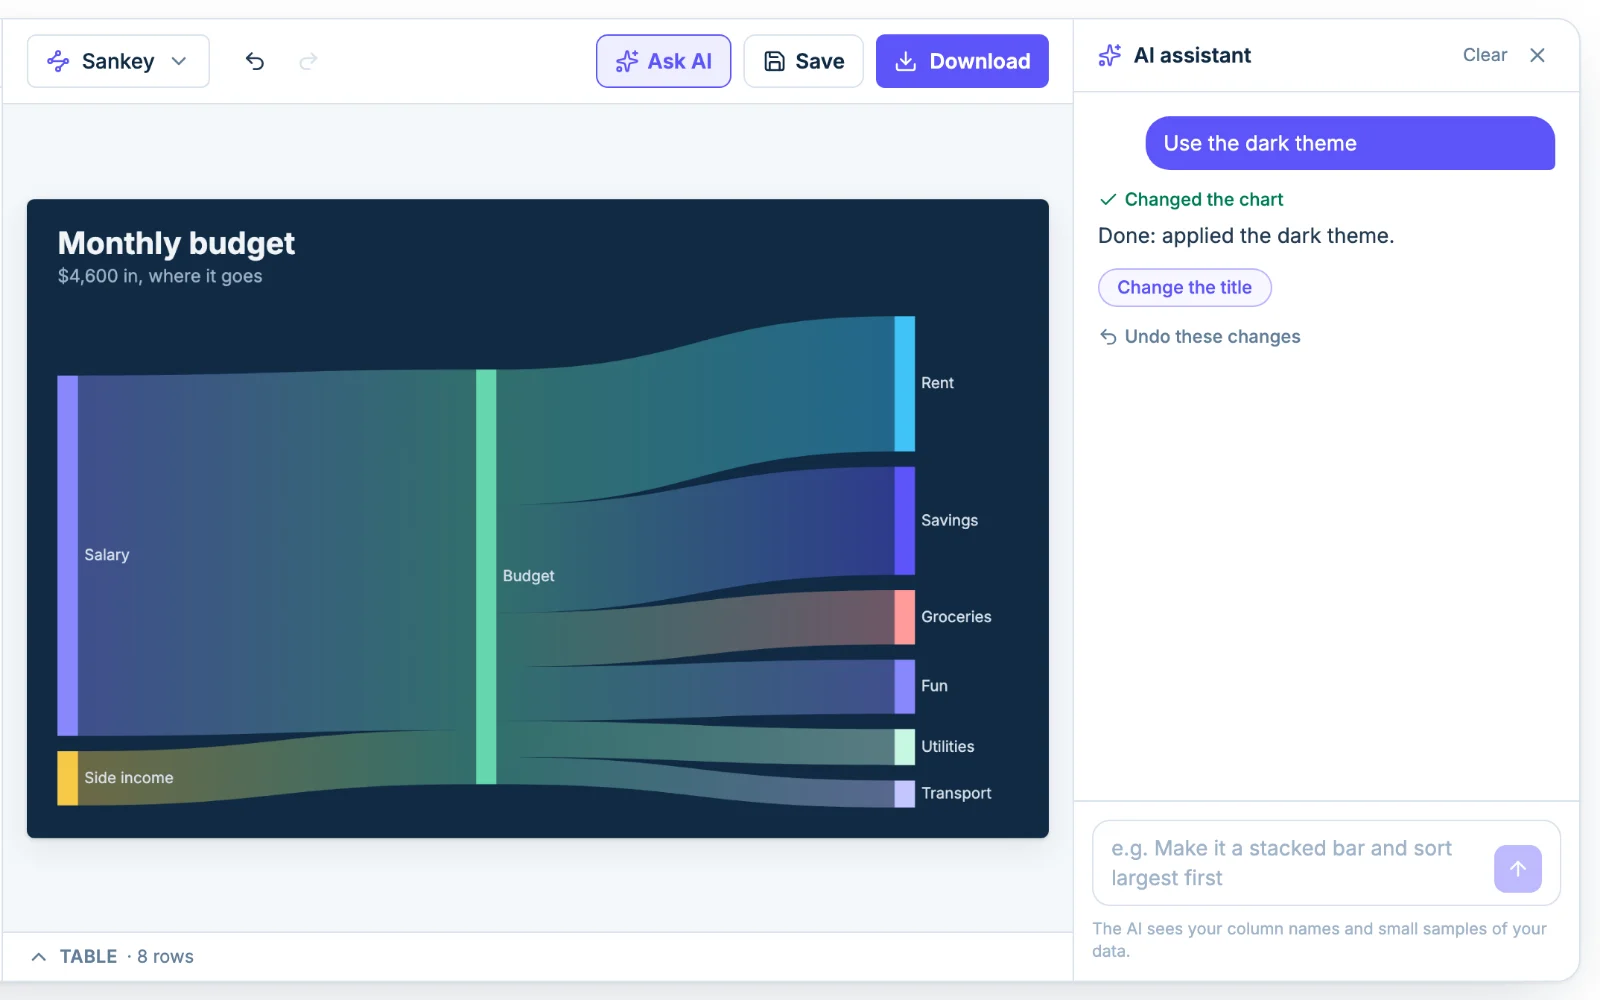This screenshot has width=1600, height=1000.
Task: Save the chart with Save button
Action: click(803, 61)
